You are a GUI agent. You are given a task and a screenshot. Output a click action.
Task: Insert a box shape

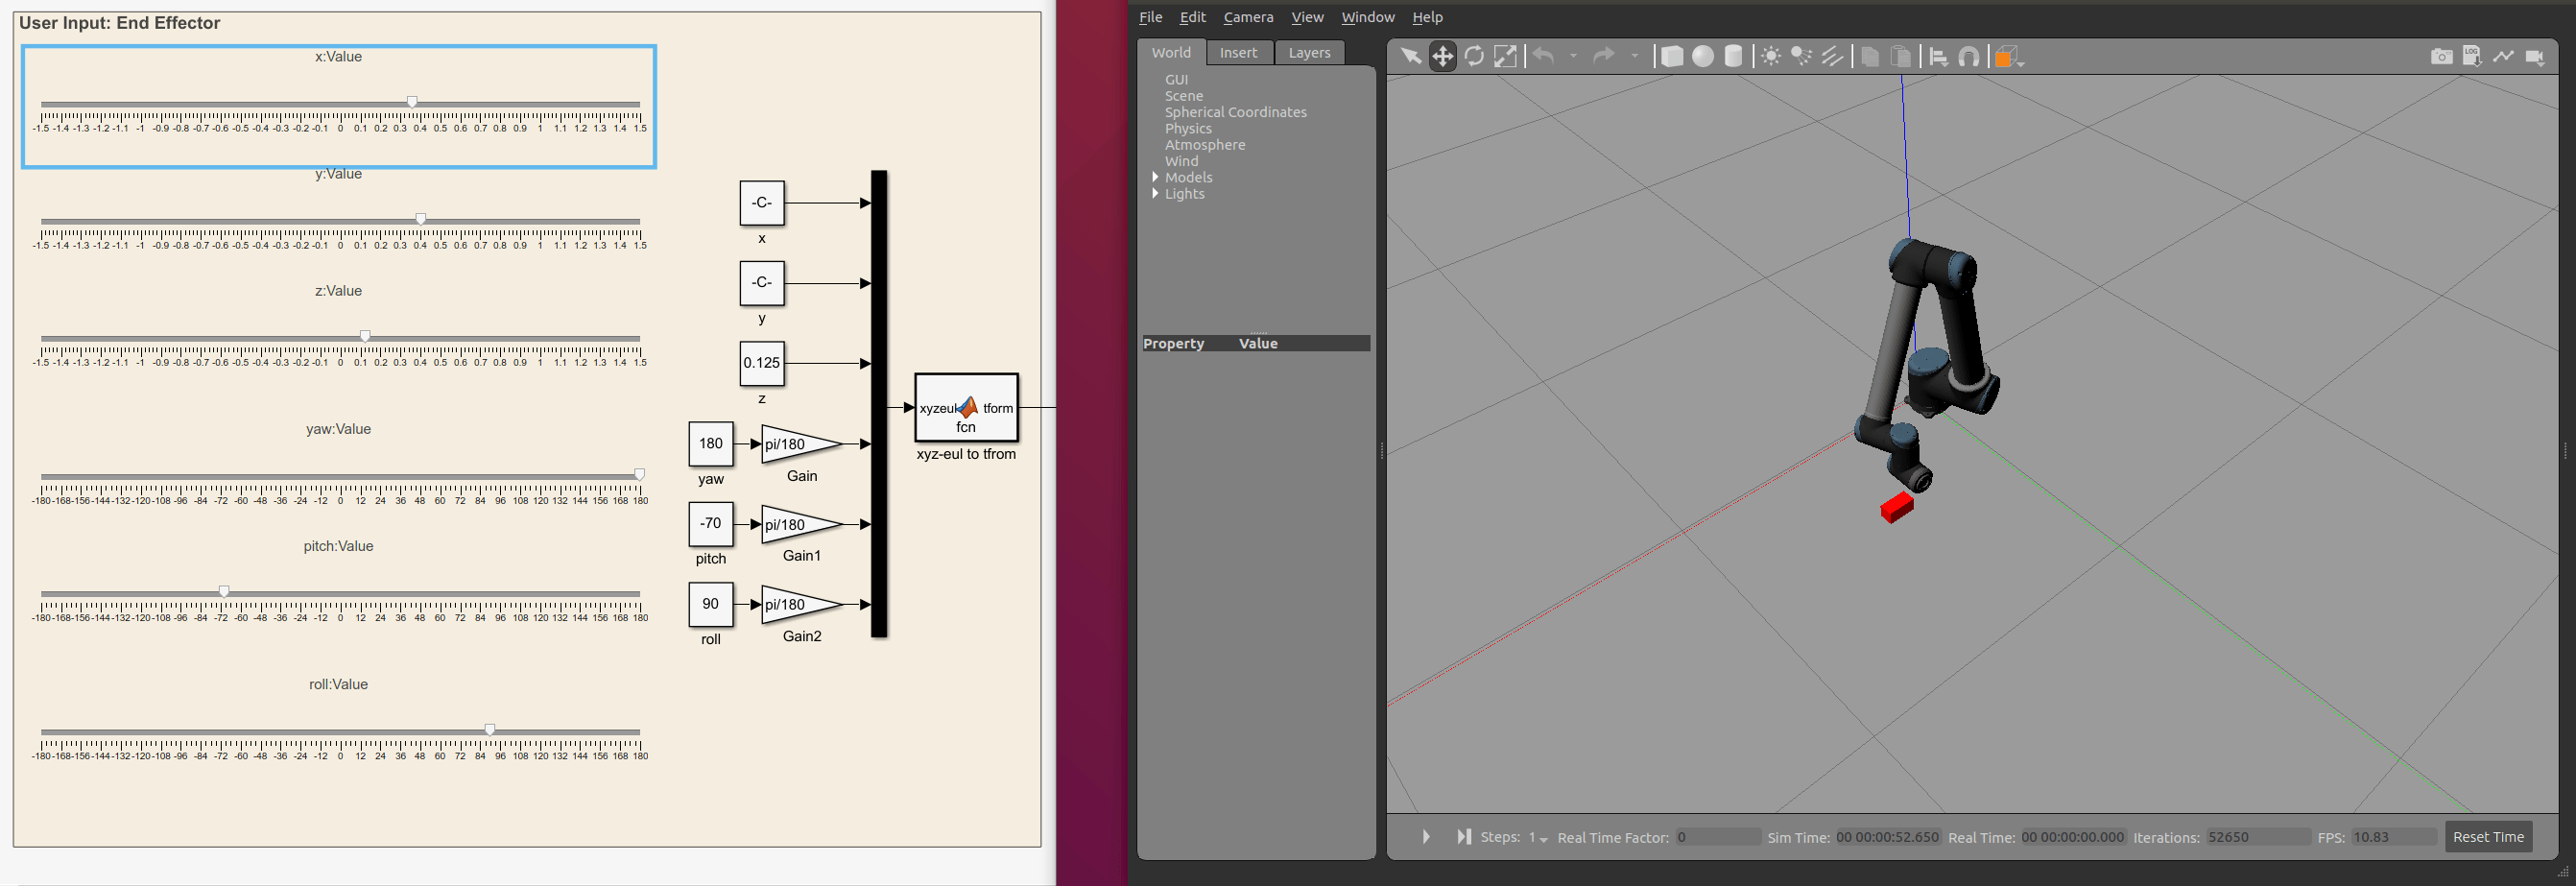click(x=1671, y=56)
